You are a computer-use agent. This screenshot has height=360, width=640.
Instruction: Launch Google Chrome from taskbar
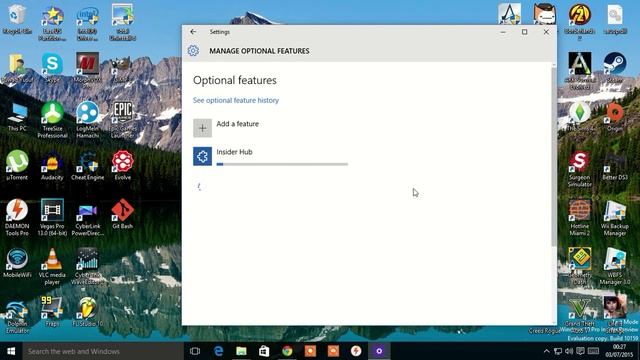click(x=287, y=351)
